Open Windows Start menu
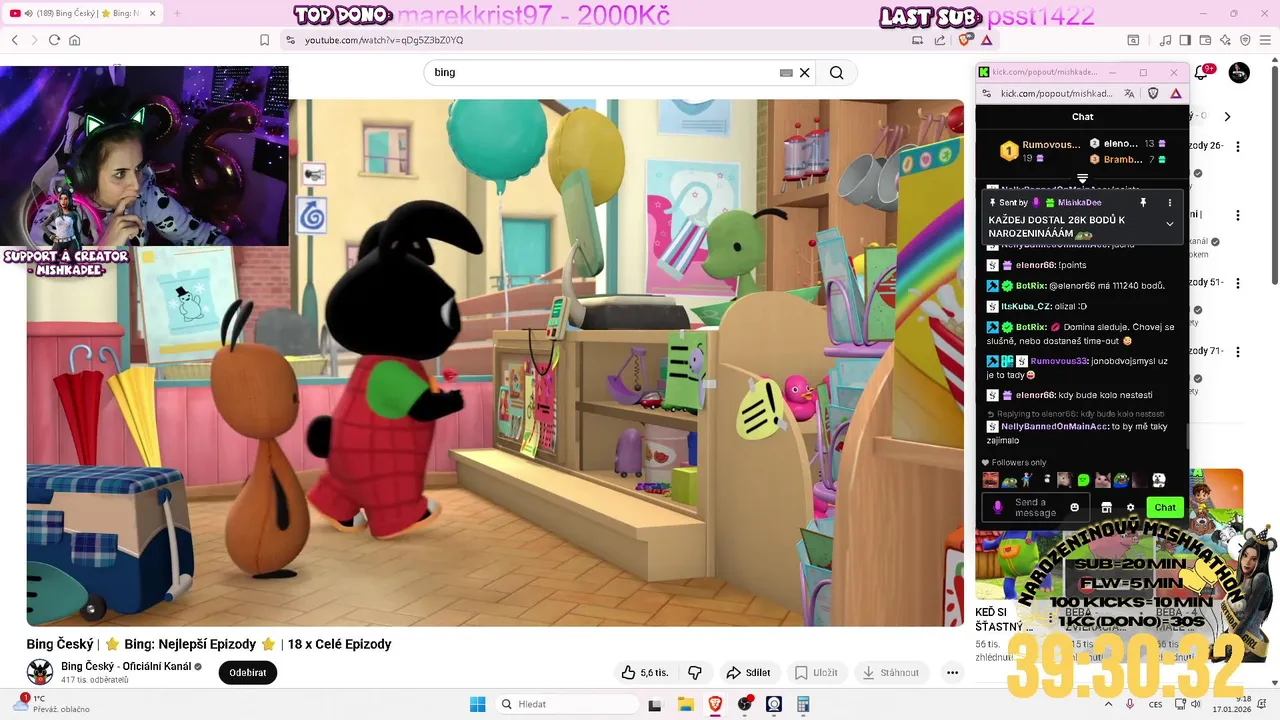Screen dimensions: 1280x720 pos(478,704)
